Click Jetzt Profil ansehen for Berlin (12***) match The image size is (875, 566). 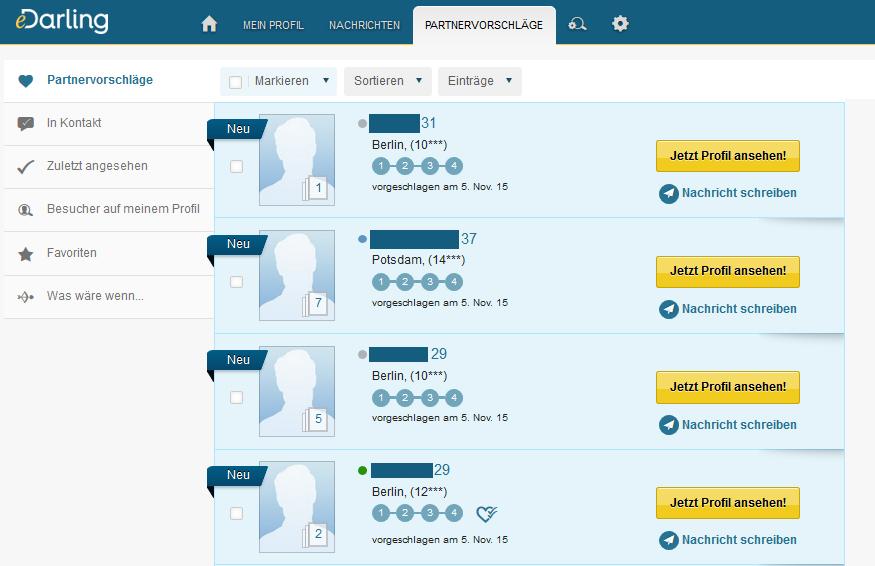[x=728, y=503]
